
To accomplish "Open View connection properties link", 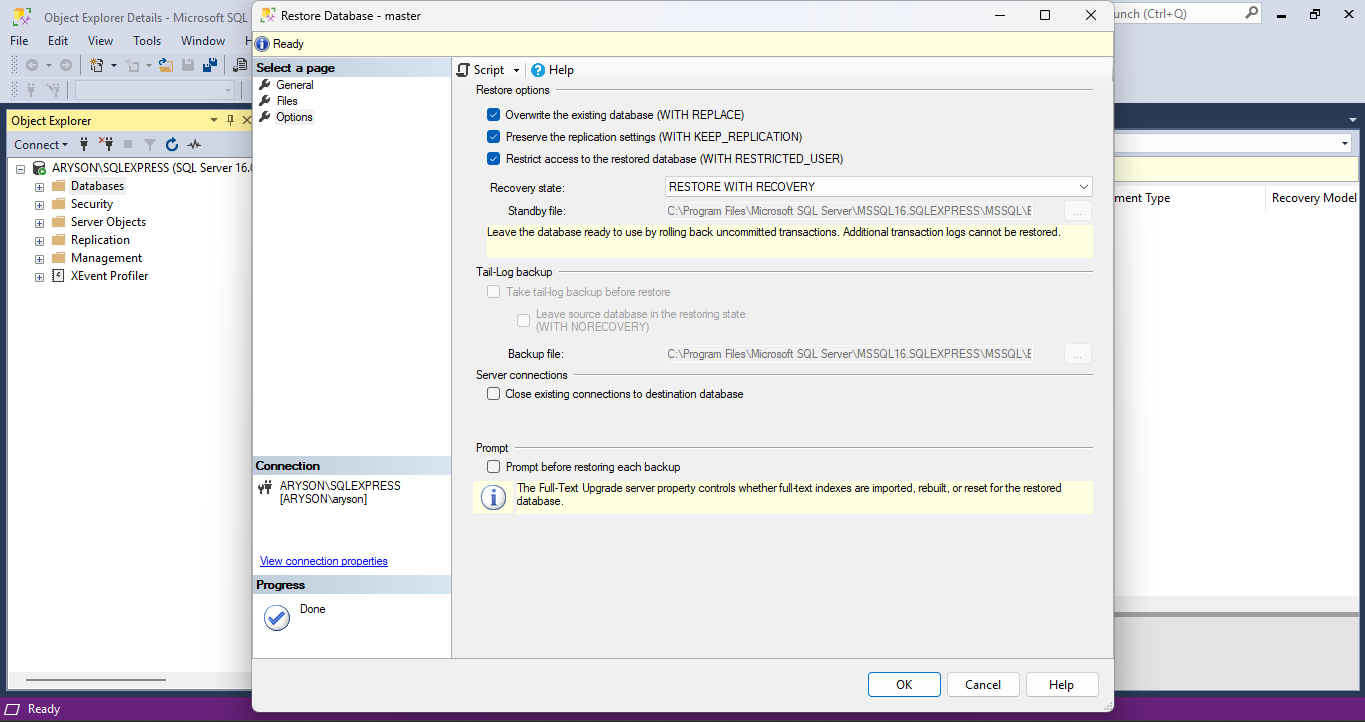I will click(x=322, y=561).
